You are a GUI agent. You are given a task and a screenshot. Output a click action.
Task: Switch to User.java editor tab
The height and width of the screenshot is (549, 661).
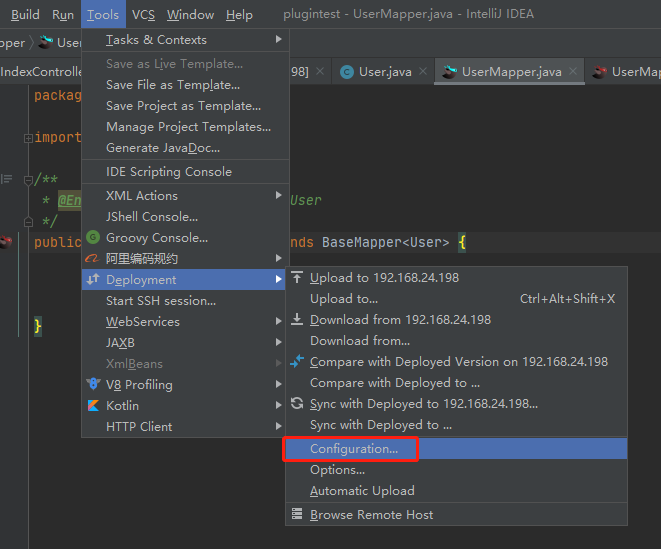(x=385, y=72)
